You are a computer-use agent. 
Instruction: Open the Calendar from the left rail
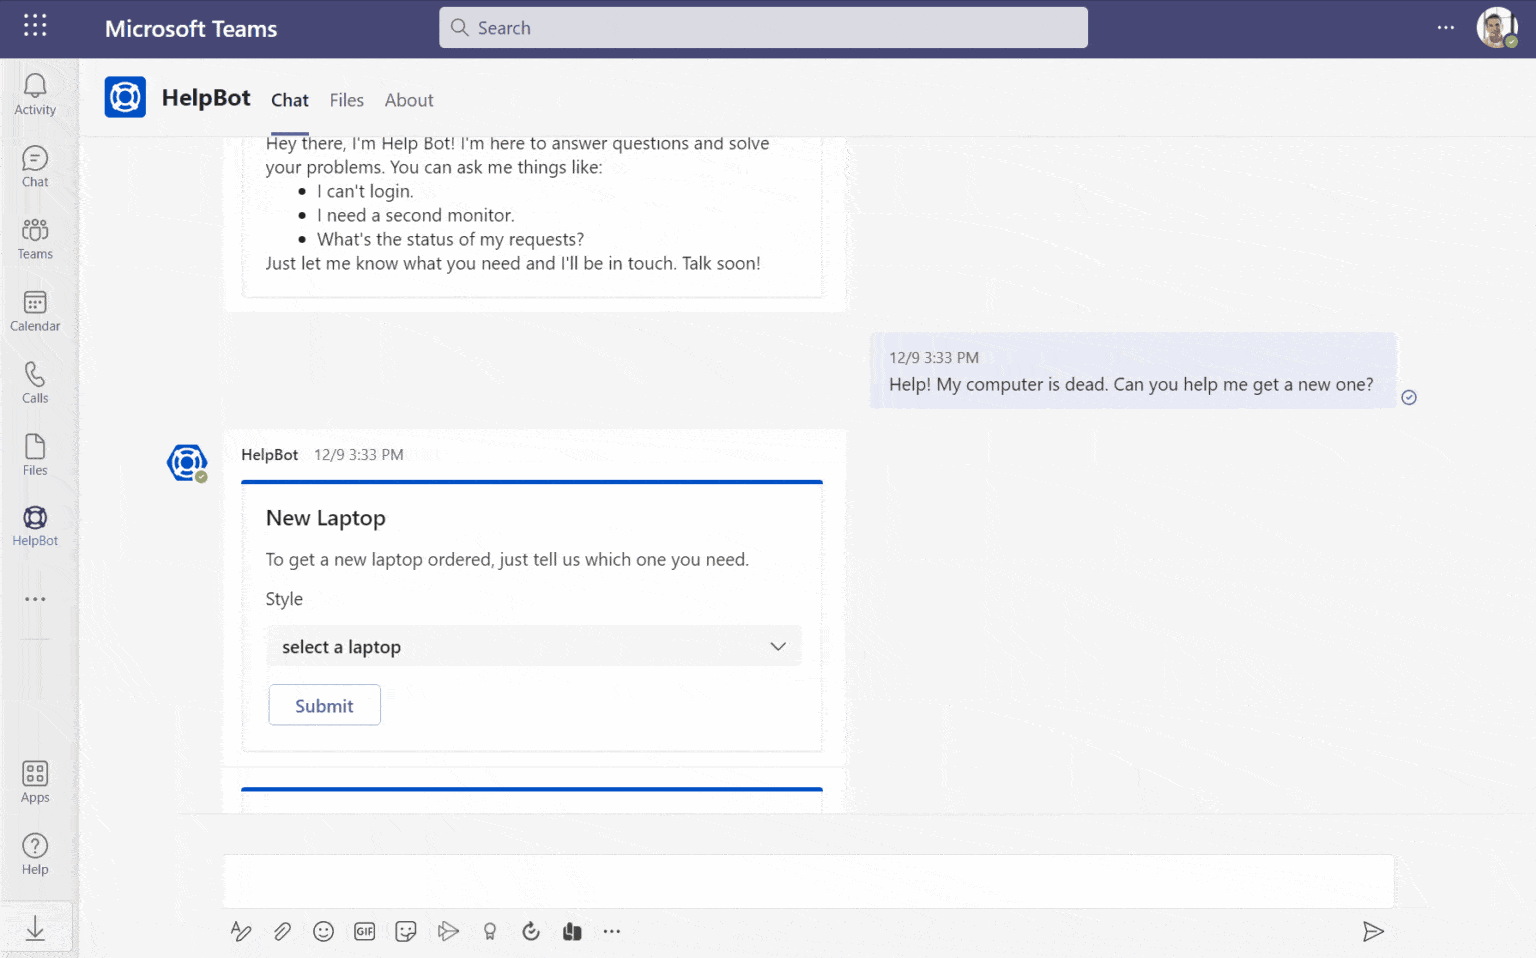pos(35,311)
